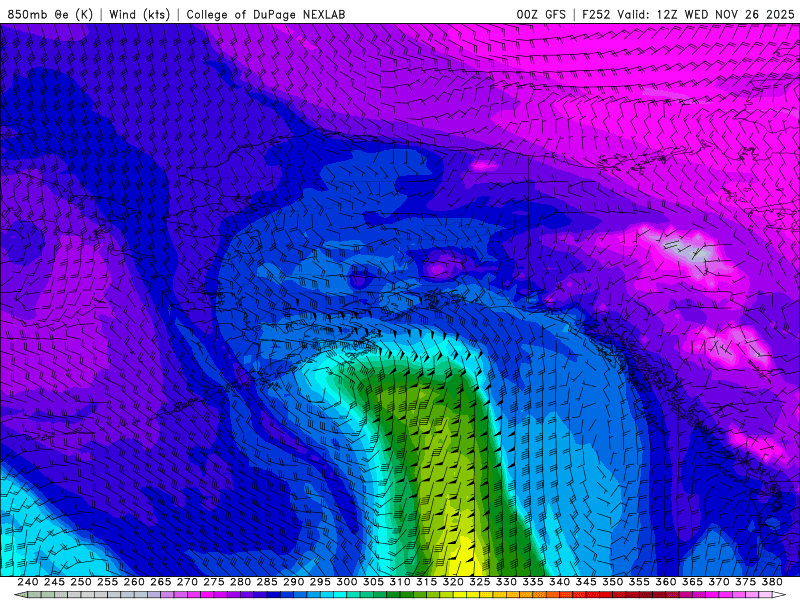
Task: Click the 345 color scale label
Action: point(586,582)
